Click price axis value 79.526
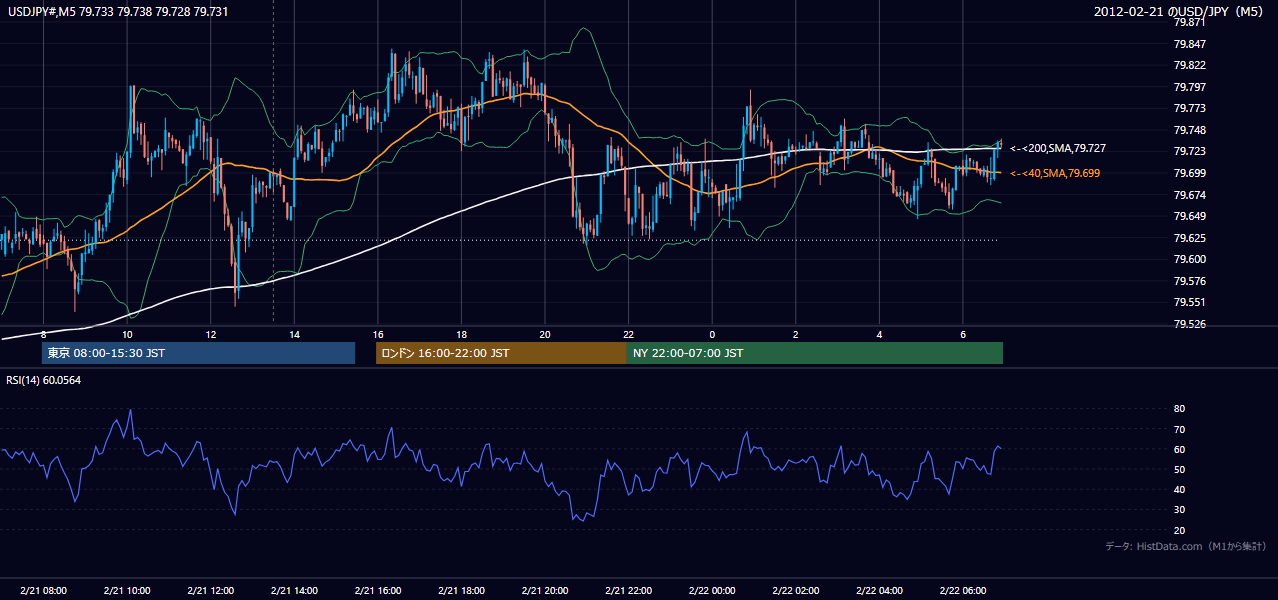The width and height of the screenshot is (1278, 600). pos(1190,324)
